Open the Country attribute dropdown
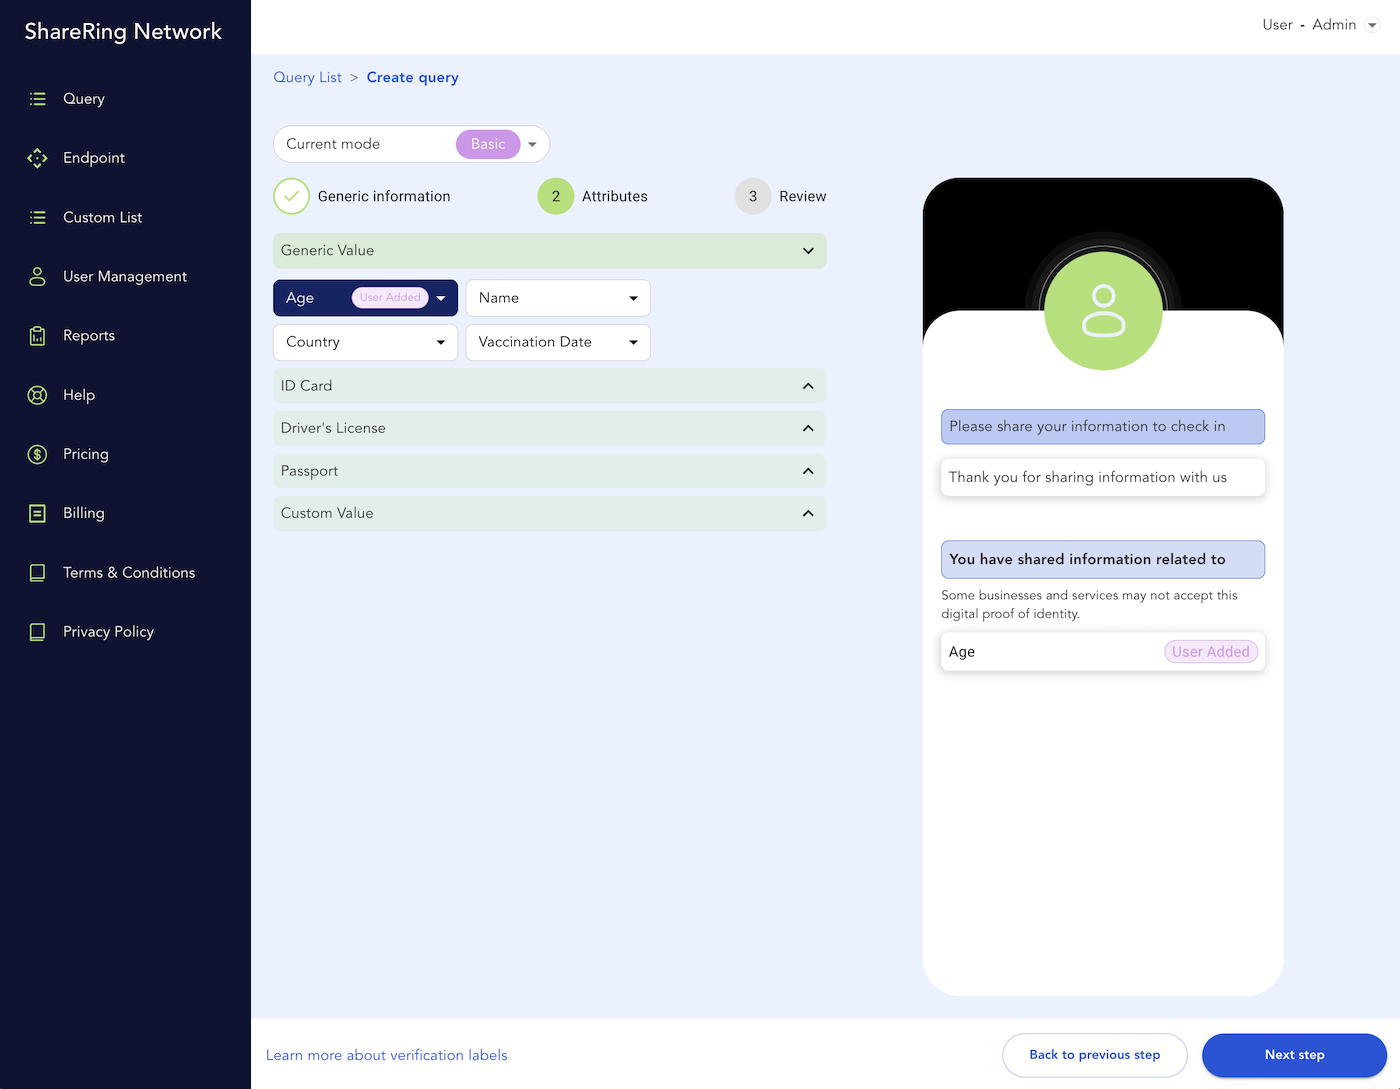The width and height of the screenshot is (1400, 1089). point(365,342)
